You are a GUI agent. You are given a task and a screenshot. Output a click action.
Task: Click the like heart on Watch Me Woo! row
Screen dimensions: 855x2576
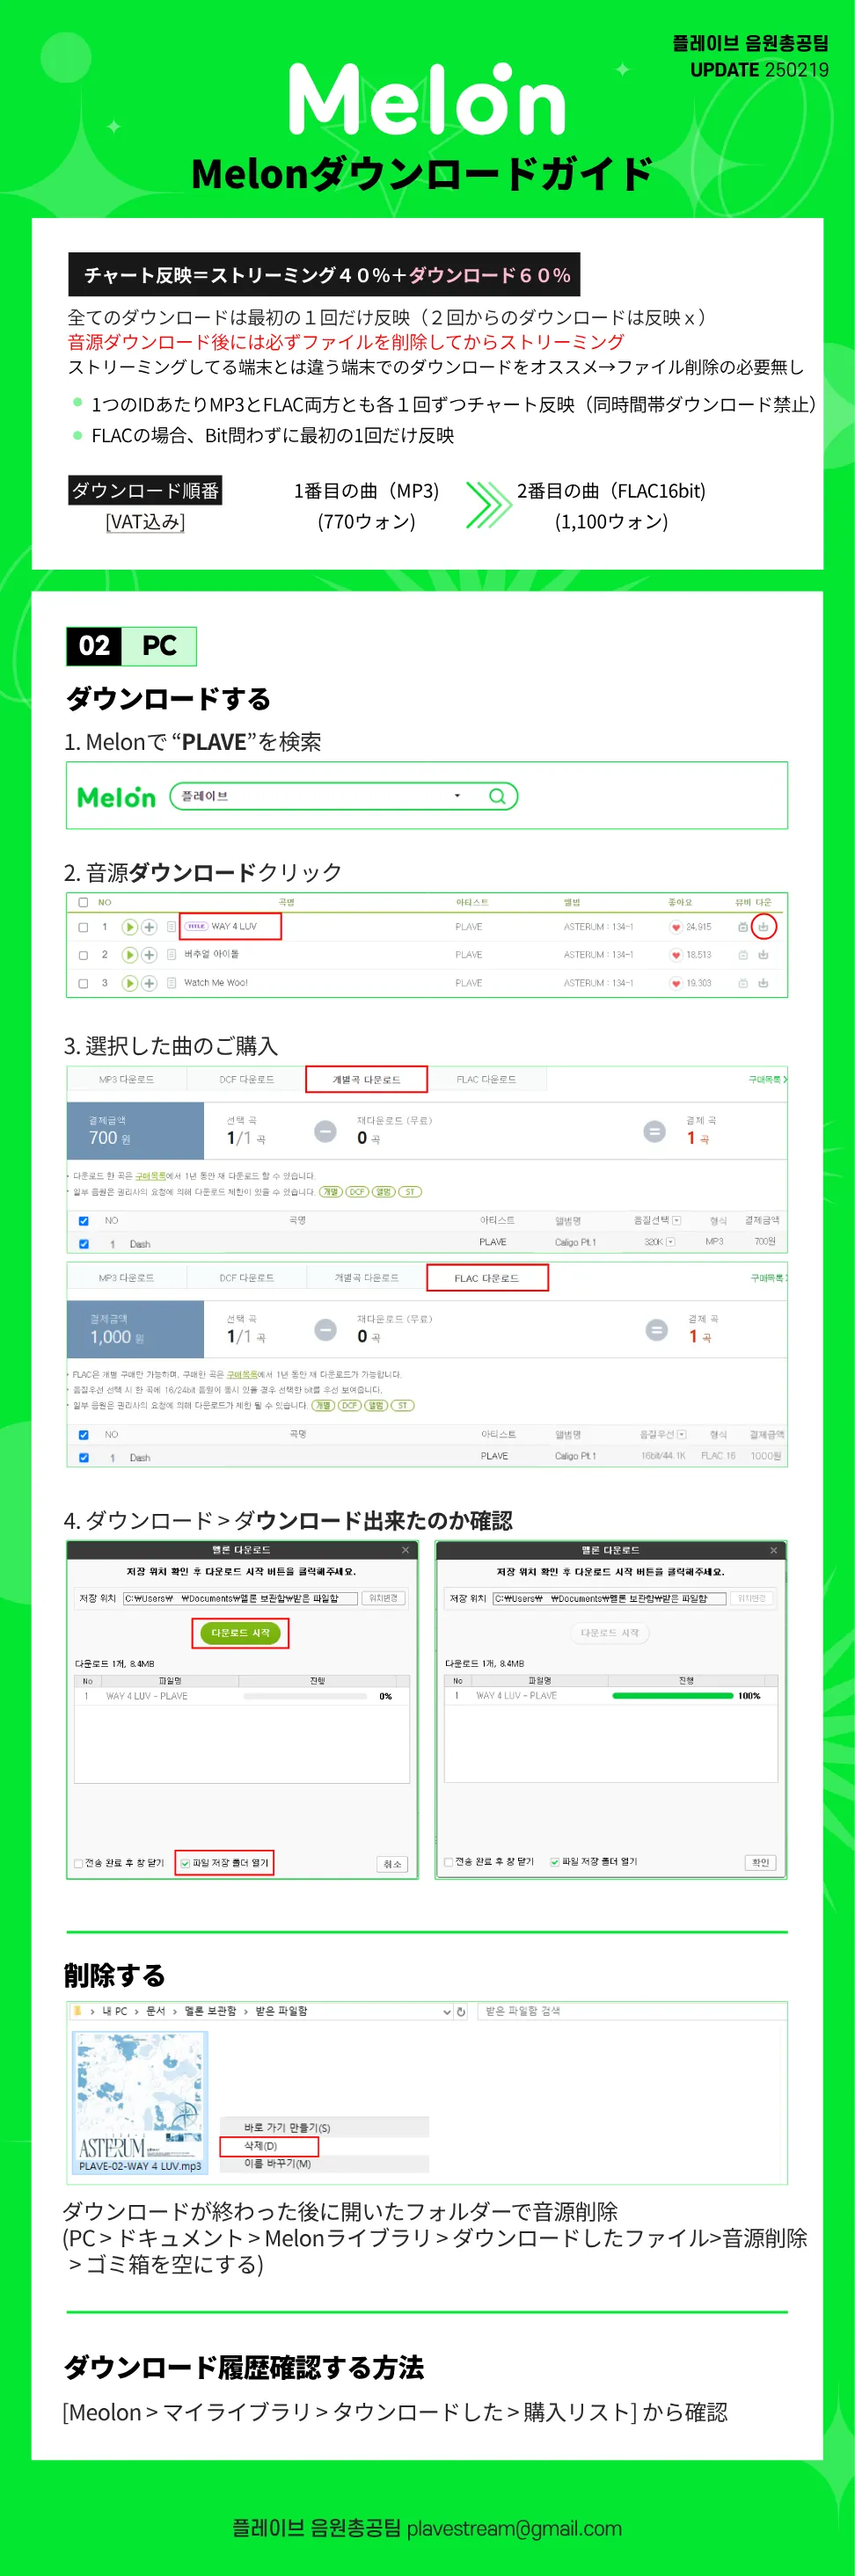(x=676, y=983)
